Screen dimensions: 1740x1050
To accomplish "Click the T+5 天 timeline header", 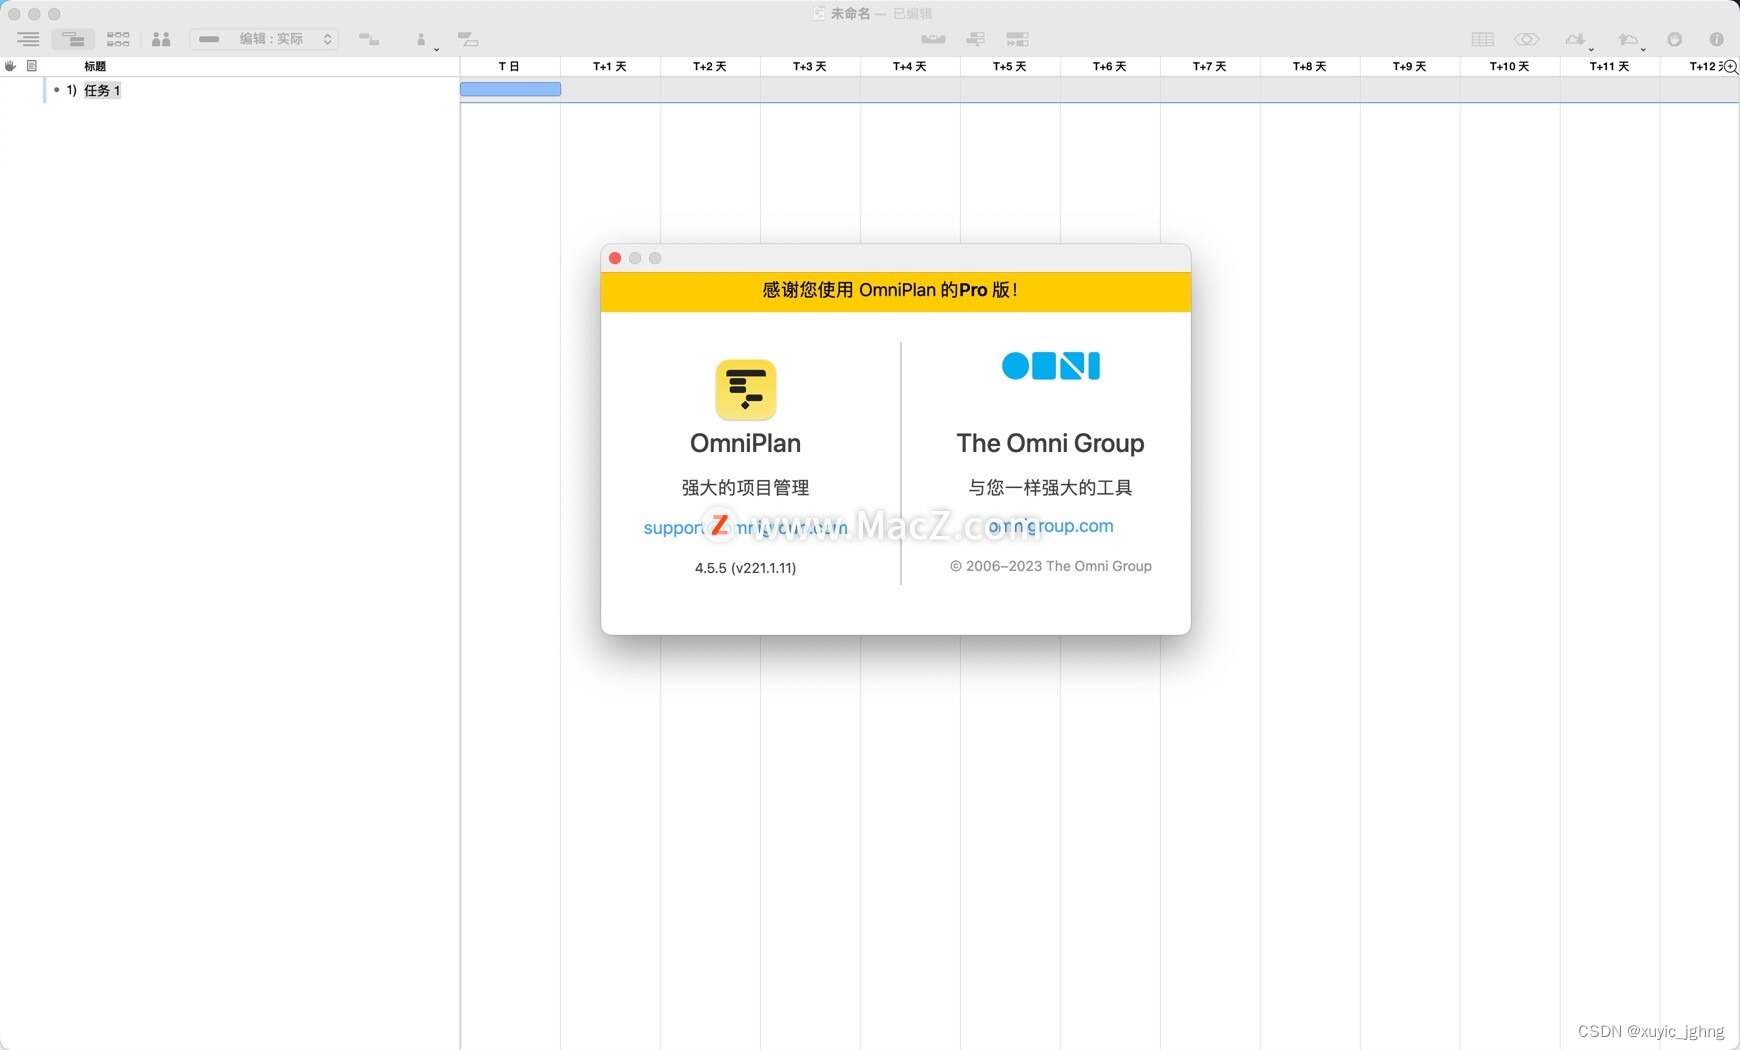I will (1010, 66).
